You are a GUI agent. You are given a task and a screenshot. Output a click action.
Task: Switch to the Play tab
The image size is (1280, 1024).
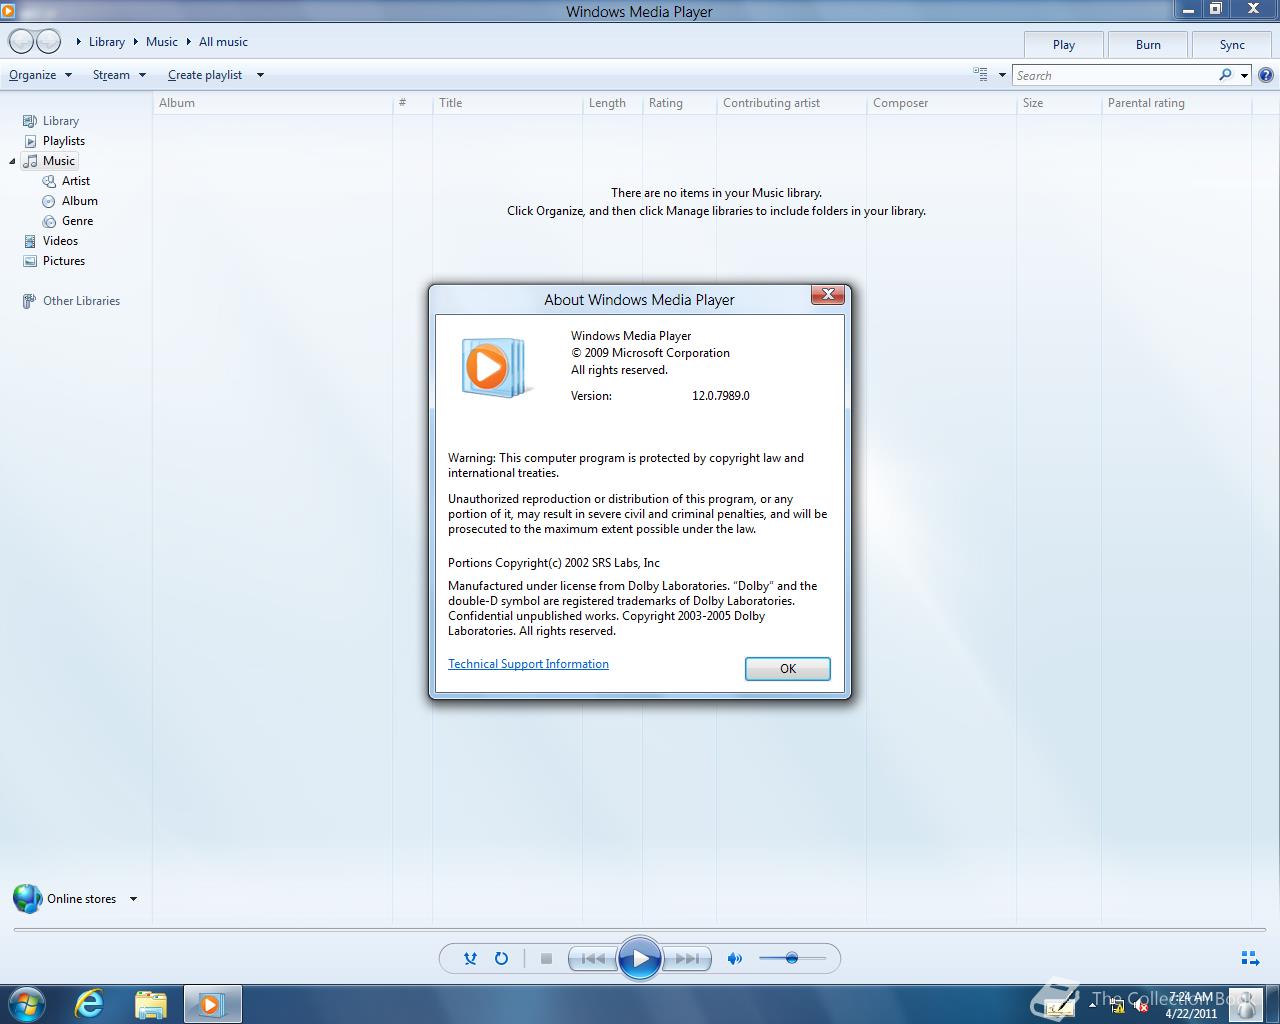(x=1064, y=45)
